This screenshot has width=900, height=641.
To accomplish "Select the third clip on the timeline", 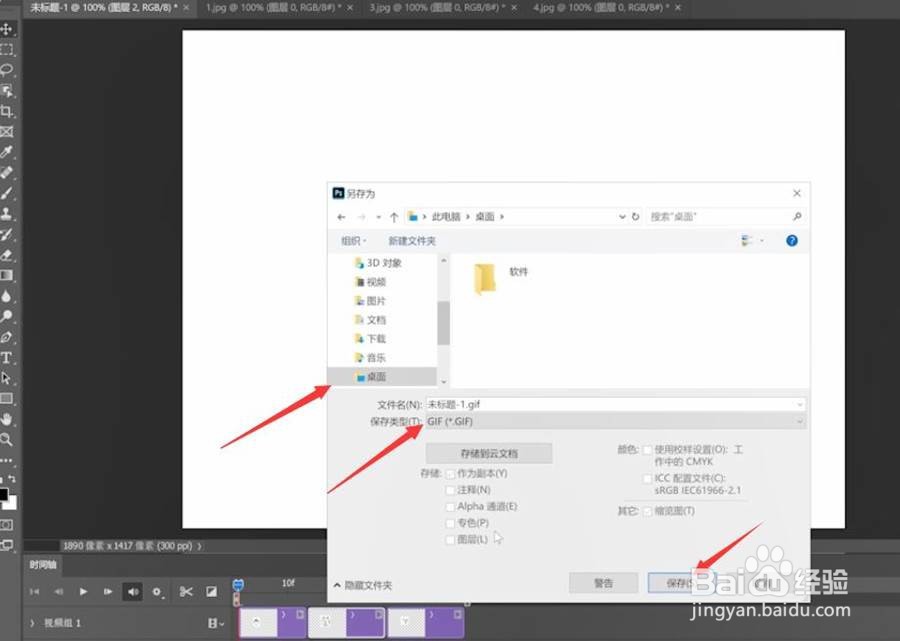I will click(425, 623).
